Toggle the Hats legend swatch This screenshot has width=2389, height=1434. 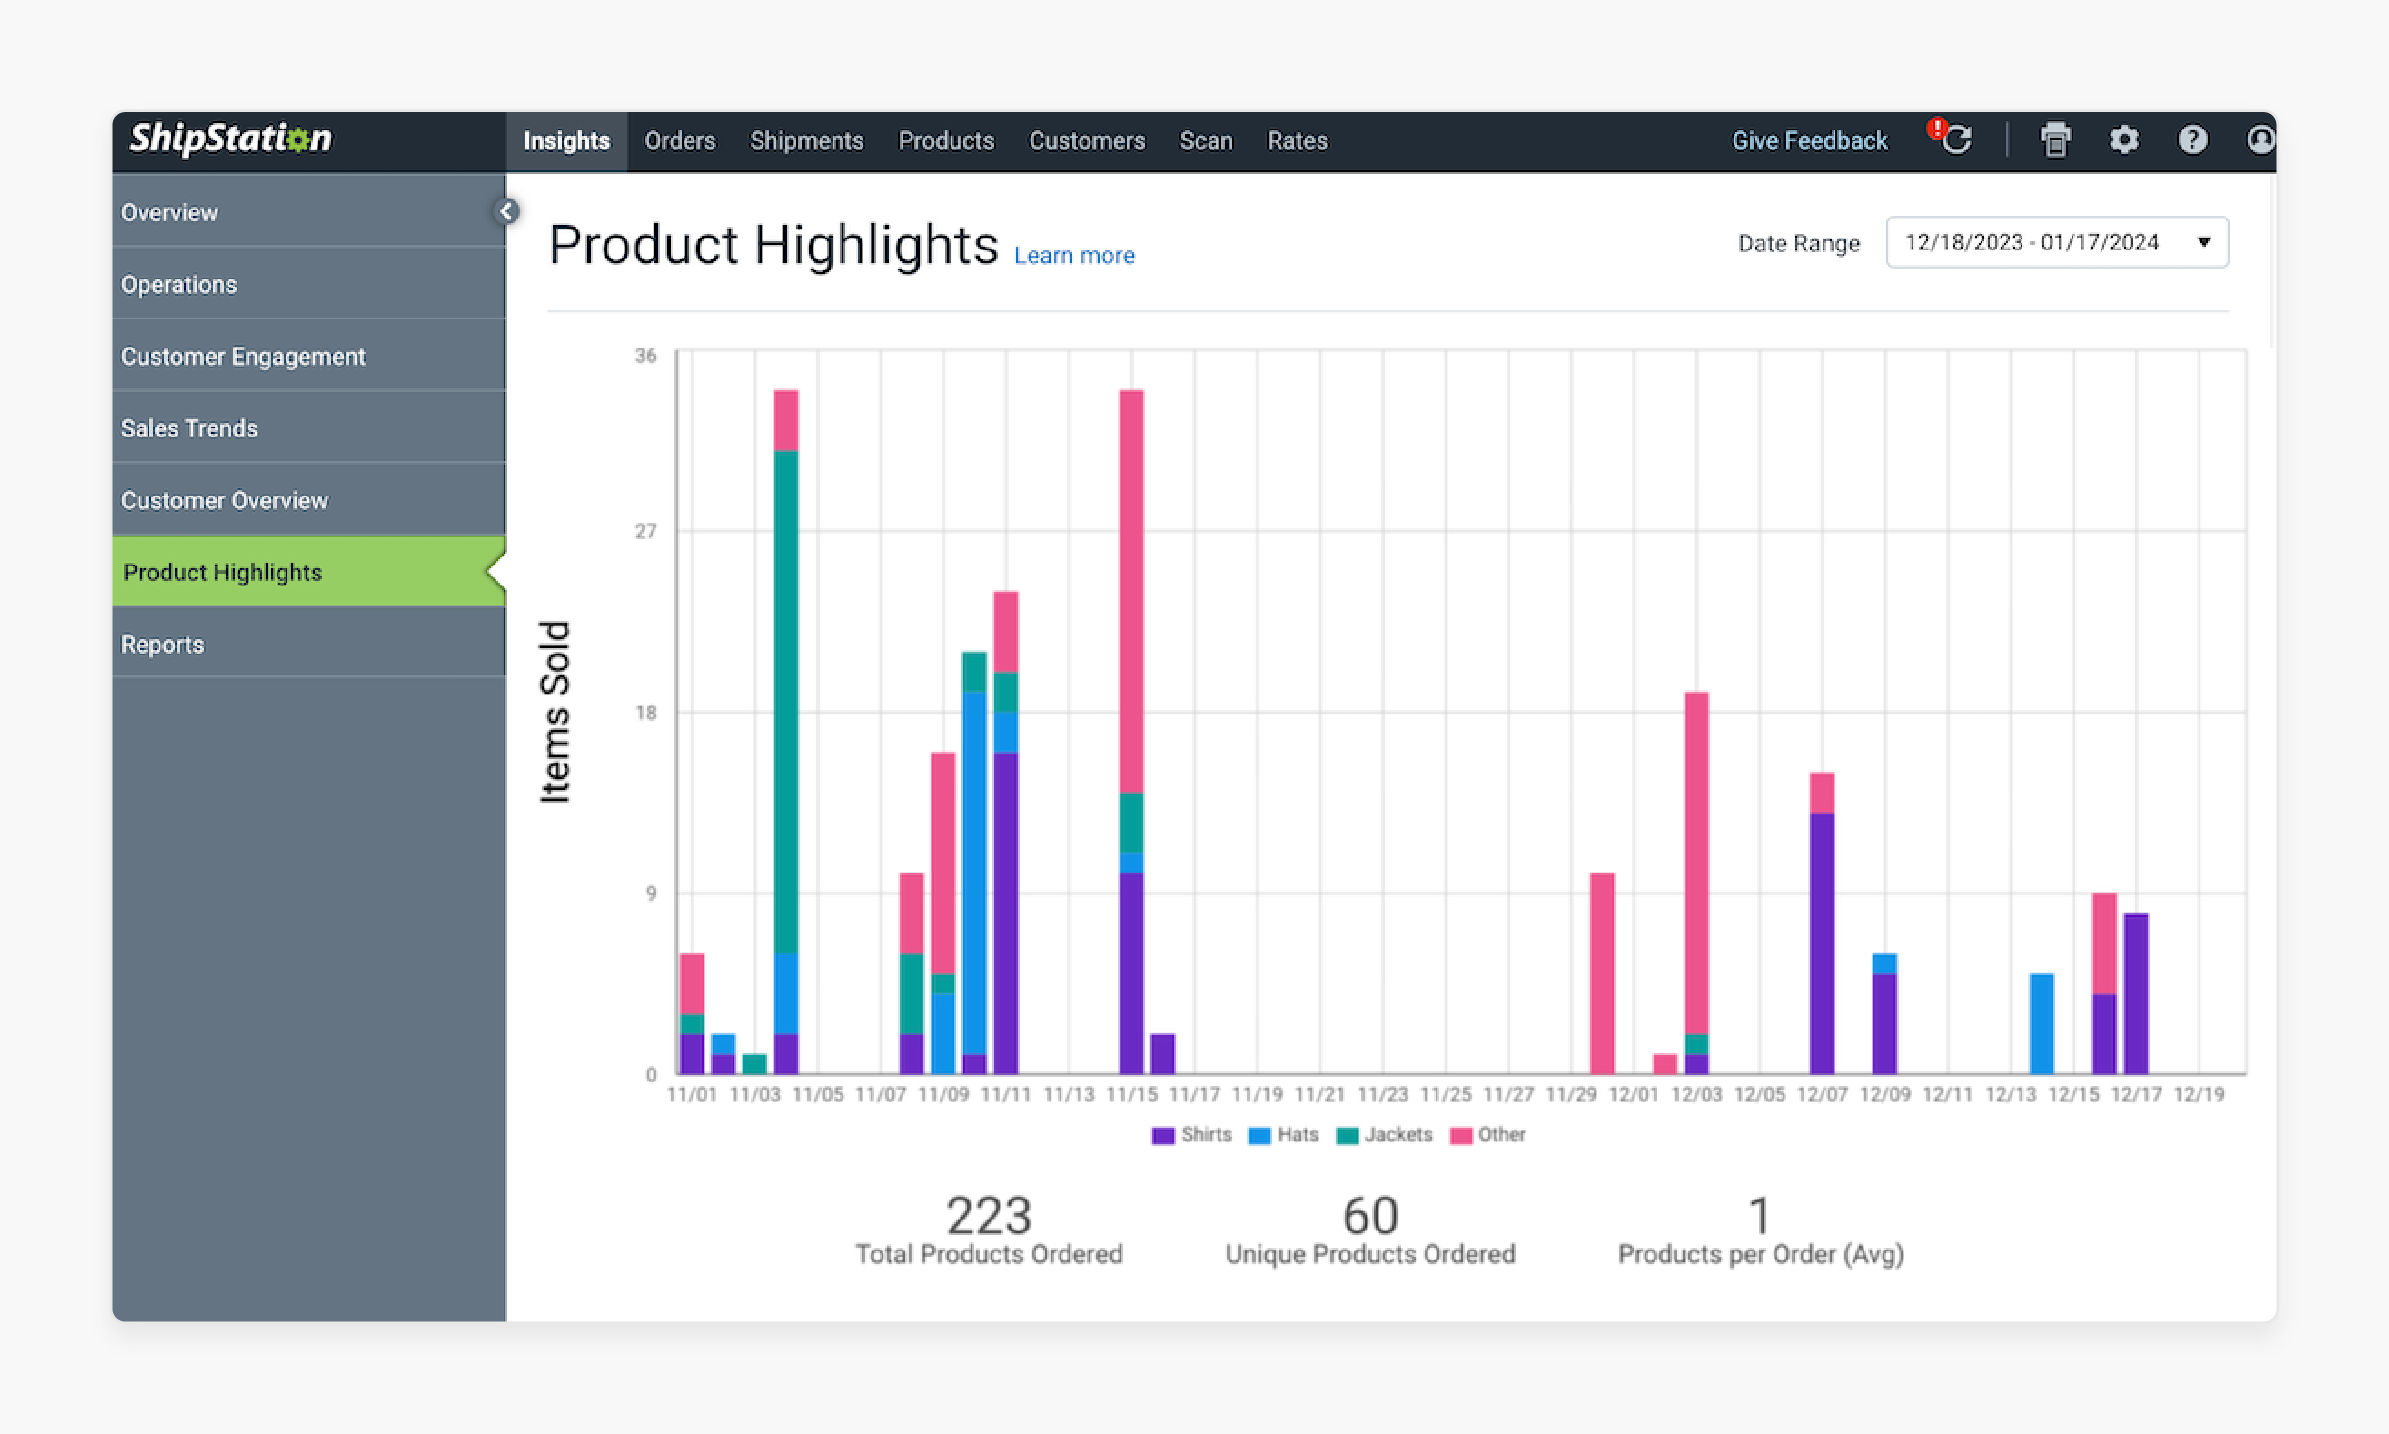(x=1259, y=1135)
